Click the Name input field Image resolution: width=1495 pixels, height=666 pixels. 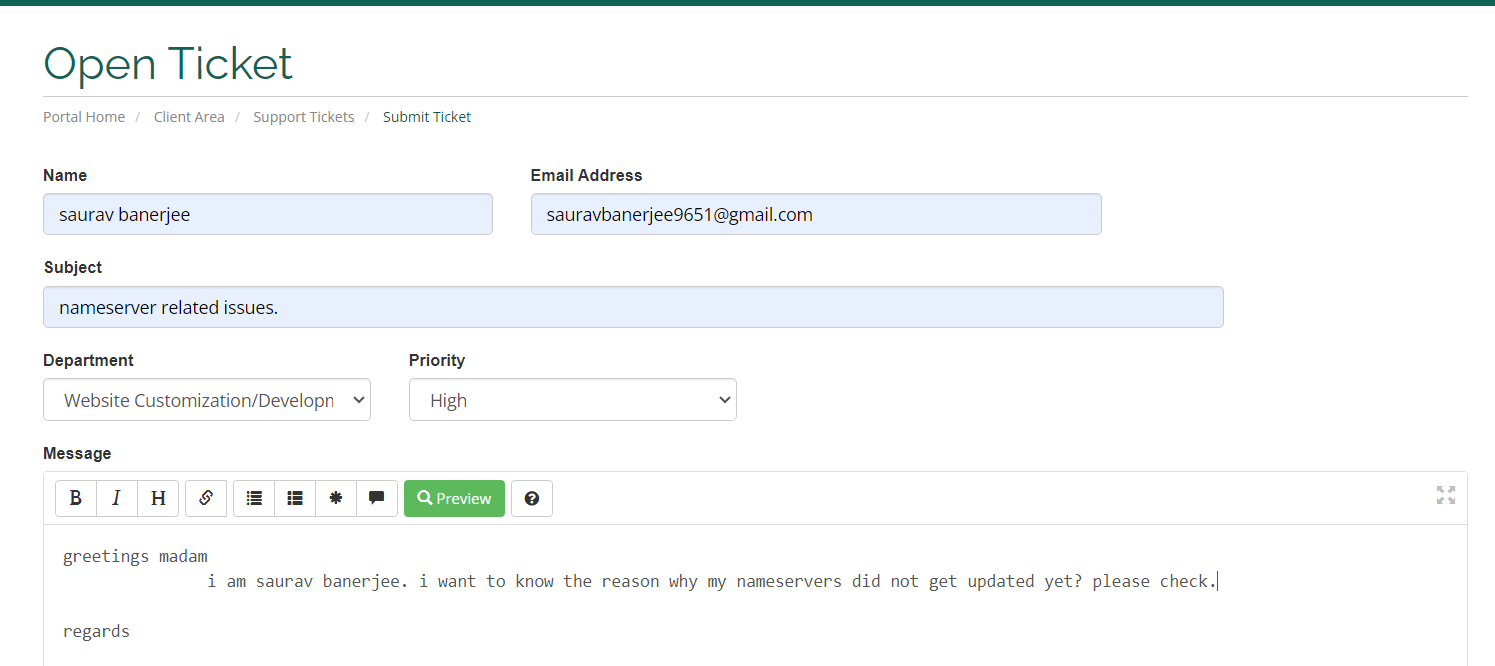[268, 214]
